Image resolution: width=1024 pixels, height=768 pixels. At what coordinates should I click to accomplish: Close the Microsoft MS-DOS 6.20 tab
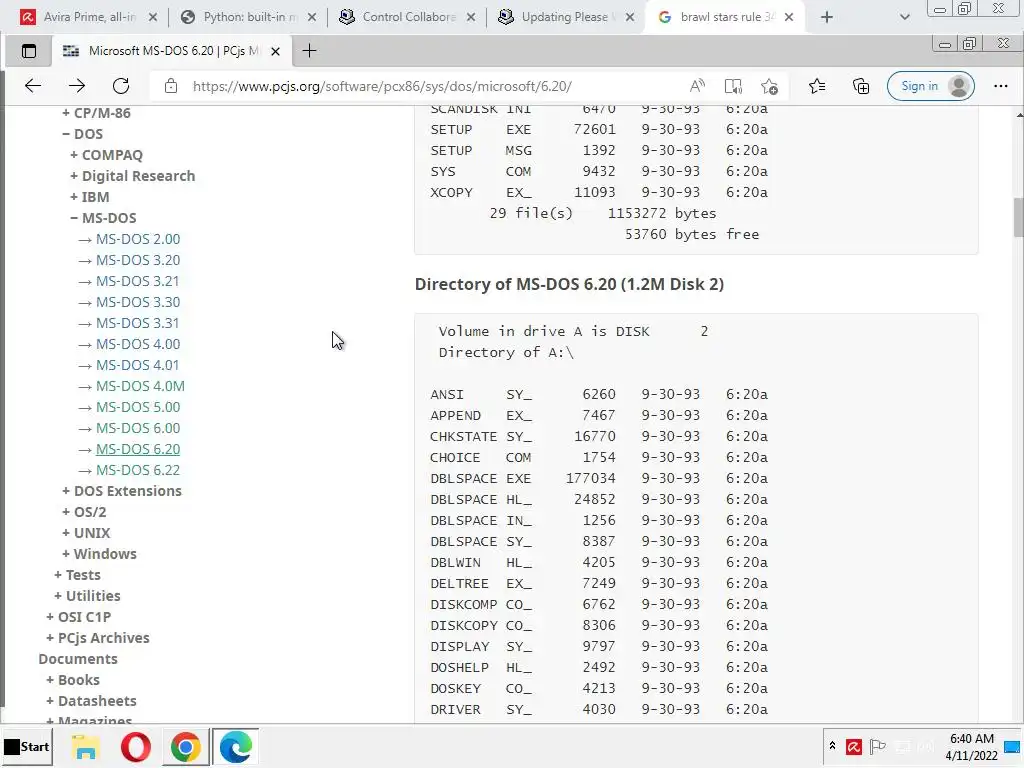click(276, 51)
